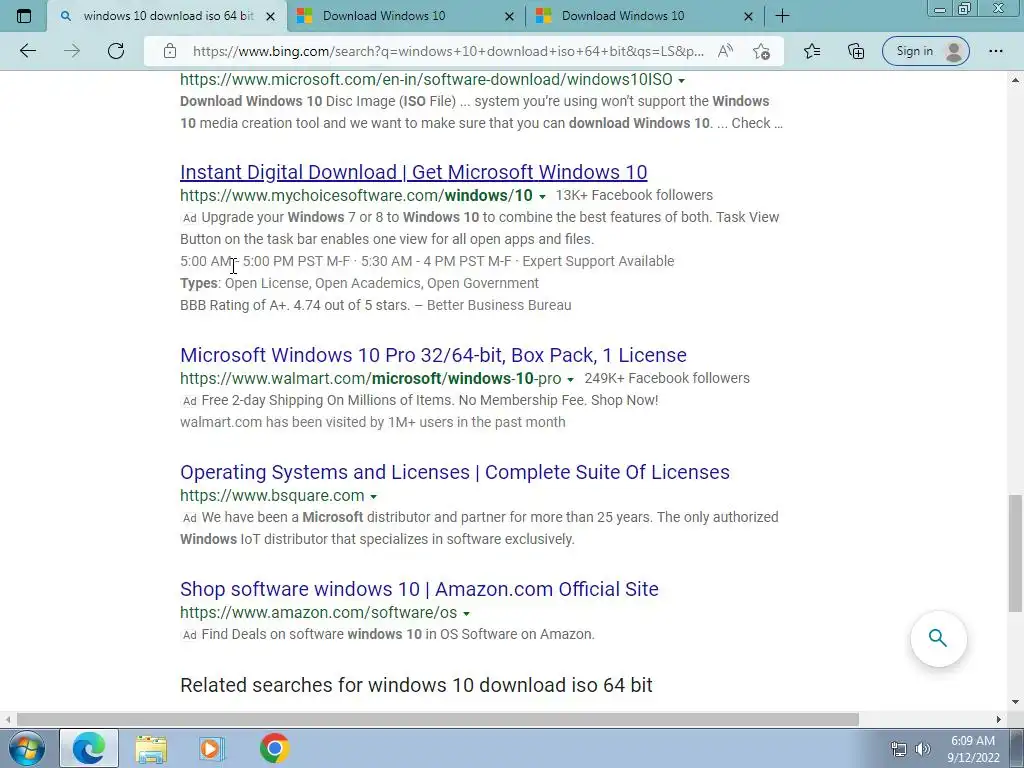Open the Read aloud icon
This screenshot has width=1024, height=768.
(725, 51)
